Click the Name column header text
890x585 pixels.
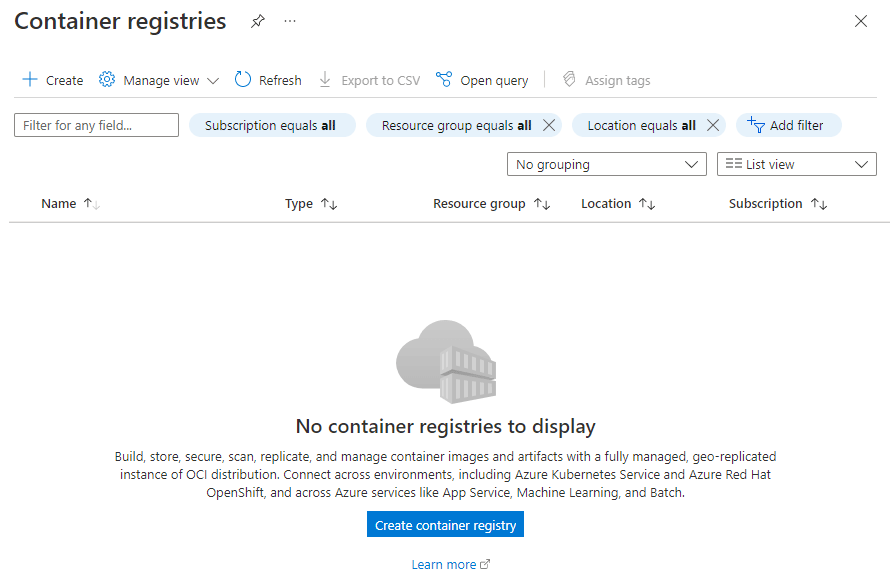58,204
